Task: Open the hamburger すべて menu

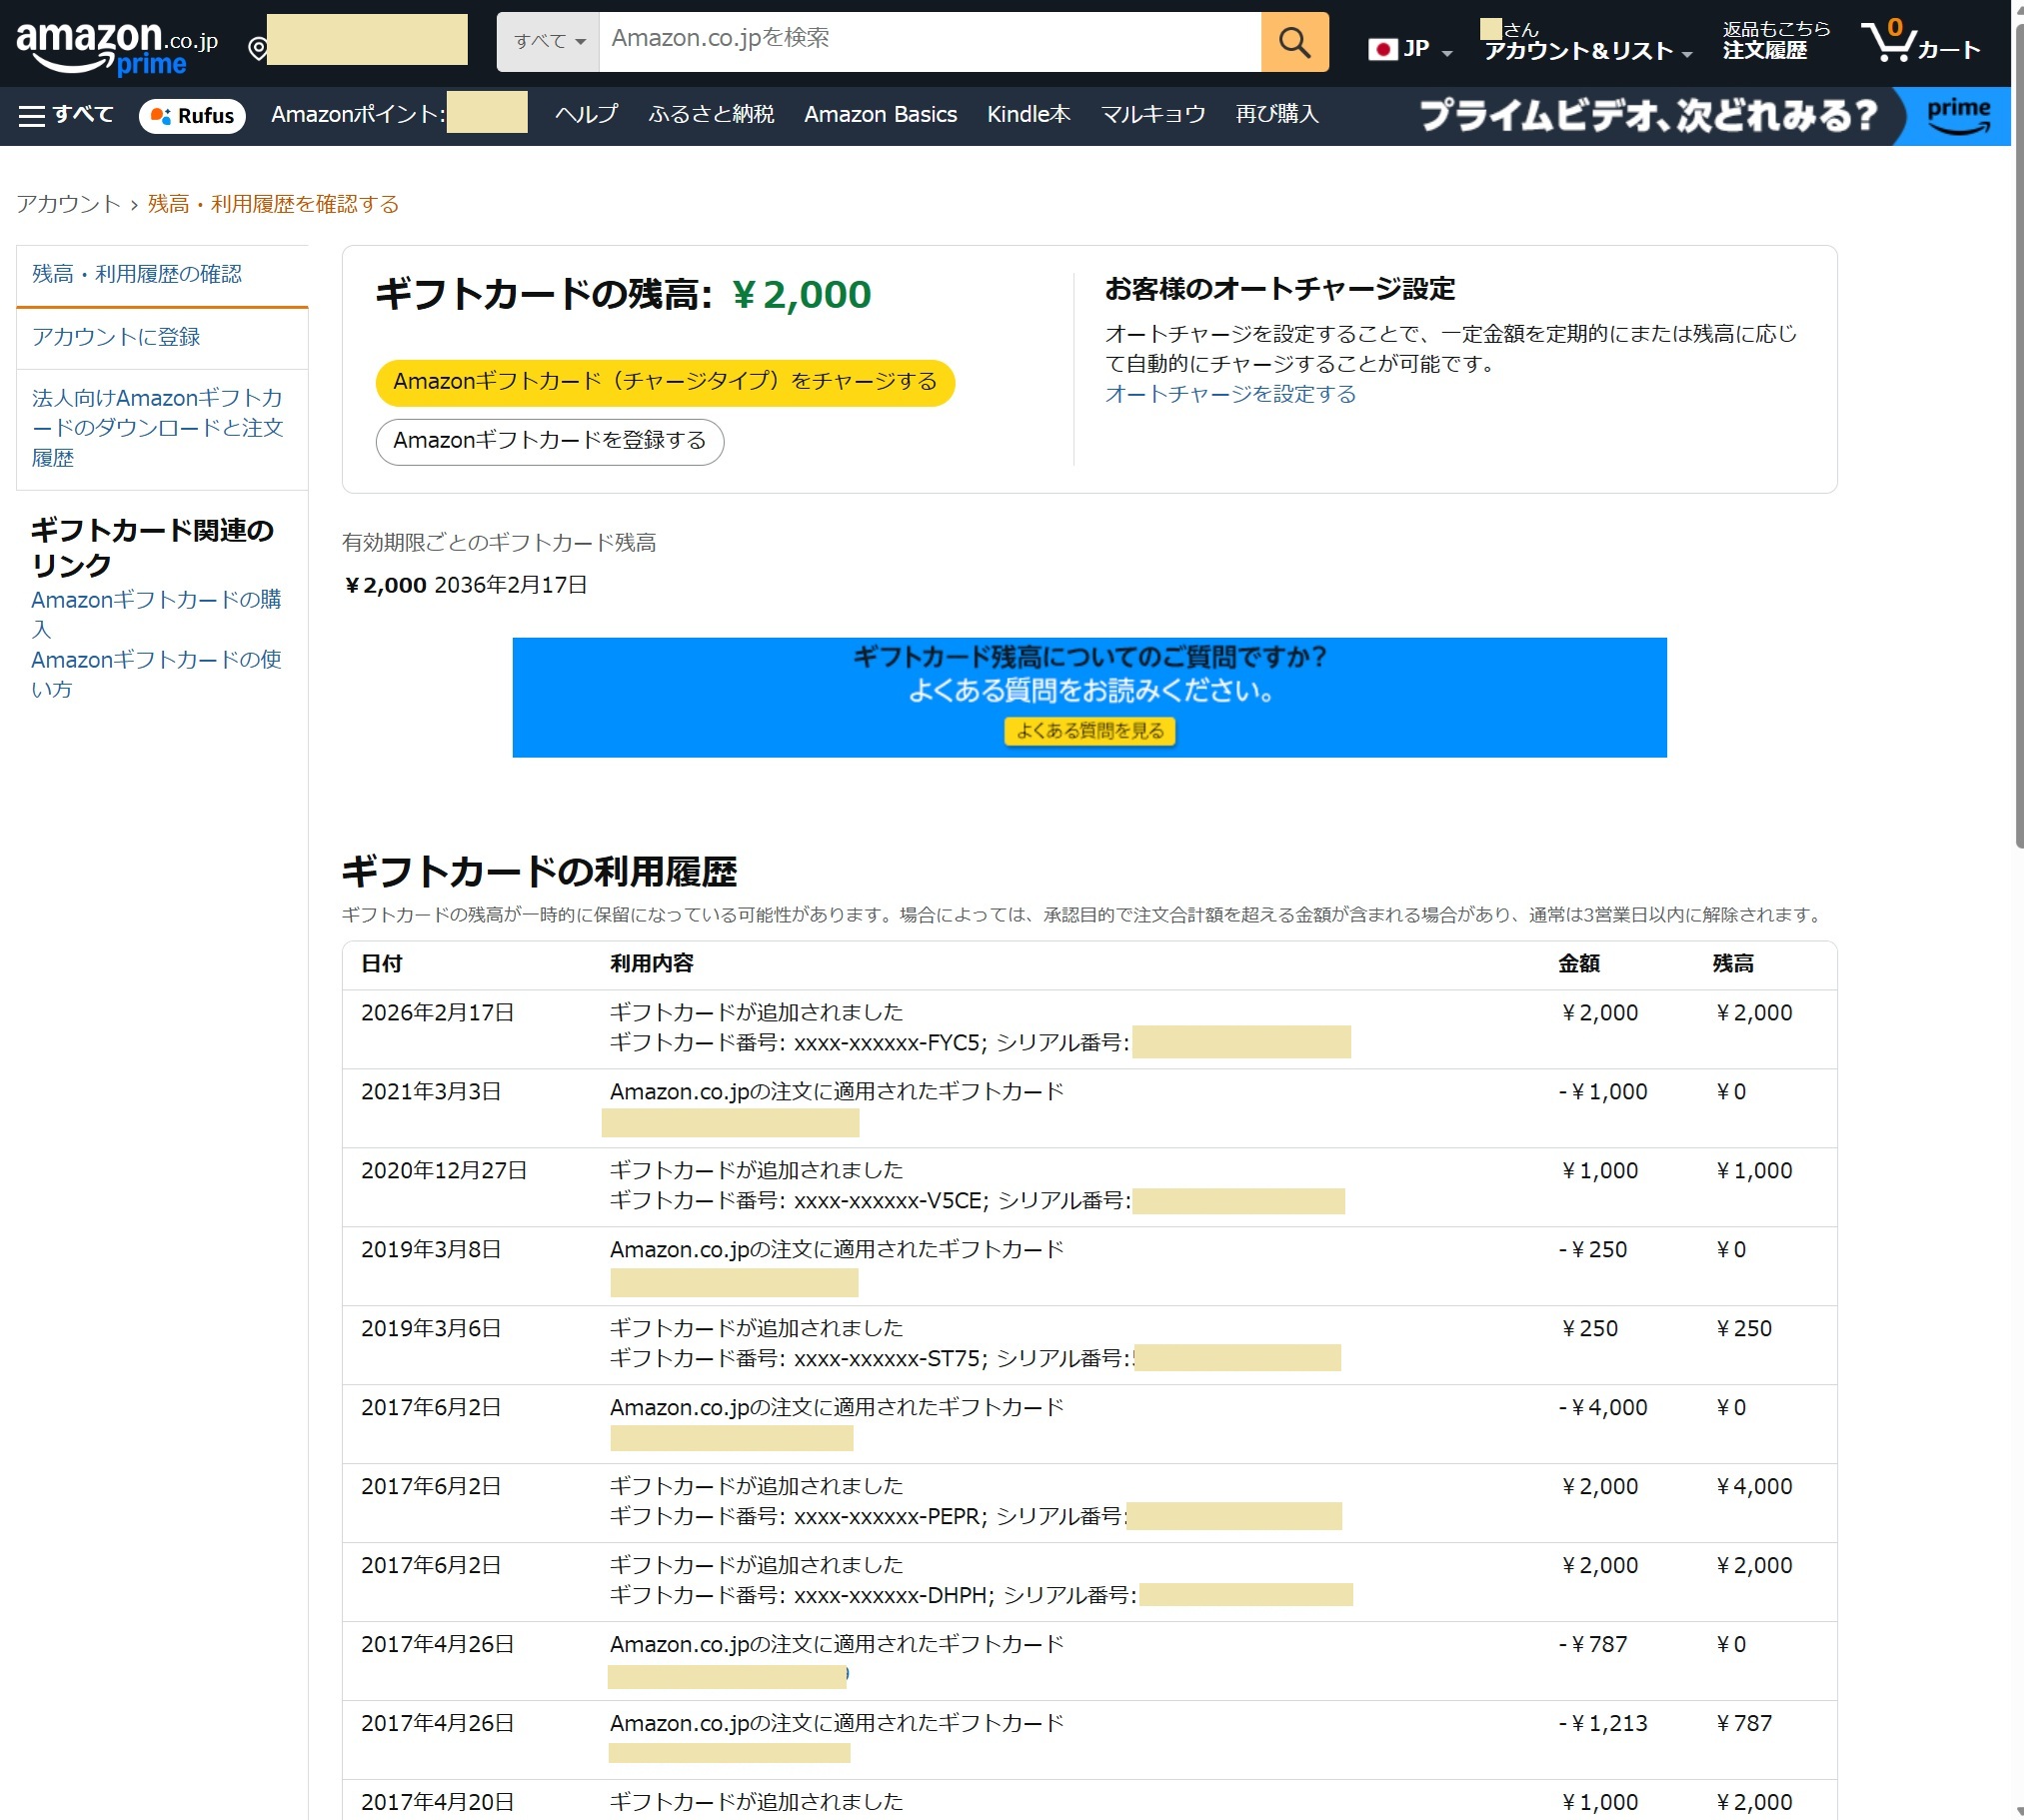Action: coord(66,115)
